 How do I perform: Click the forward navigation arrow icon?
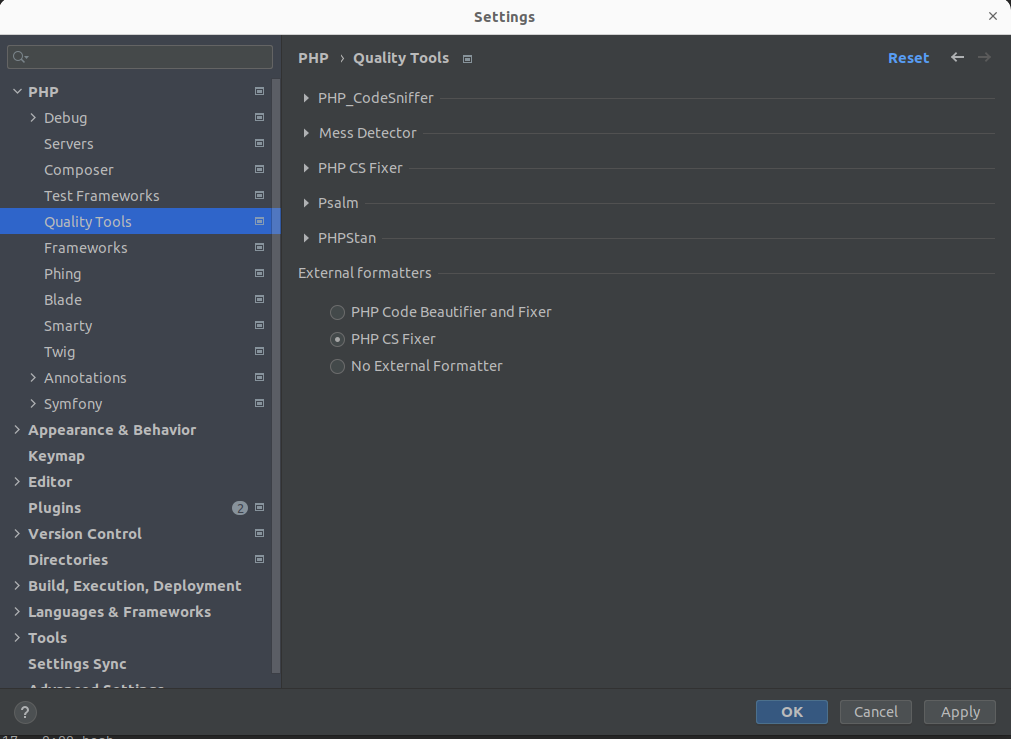point(984,57)
